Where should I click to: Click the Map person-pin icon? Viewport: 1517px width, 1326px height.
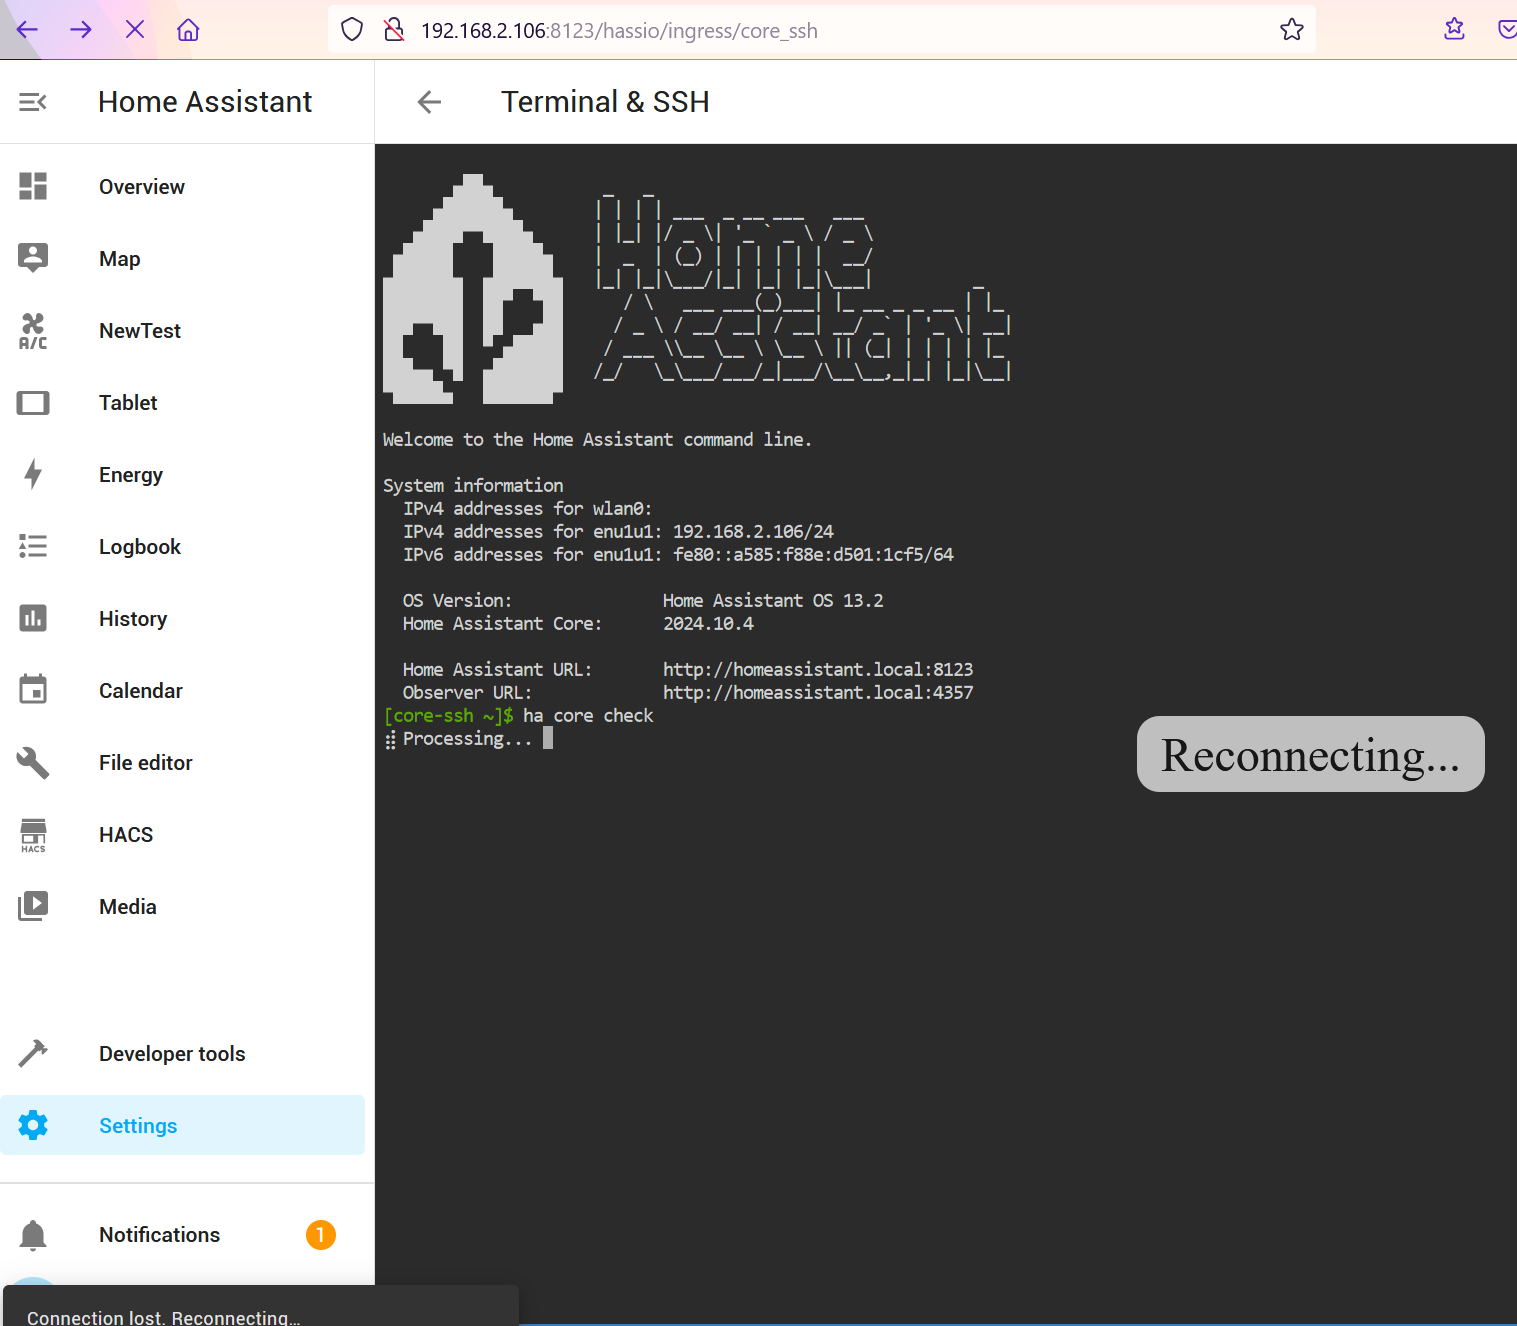pyautogui.click(x=33, y=258)
